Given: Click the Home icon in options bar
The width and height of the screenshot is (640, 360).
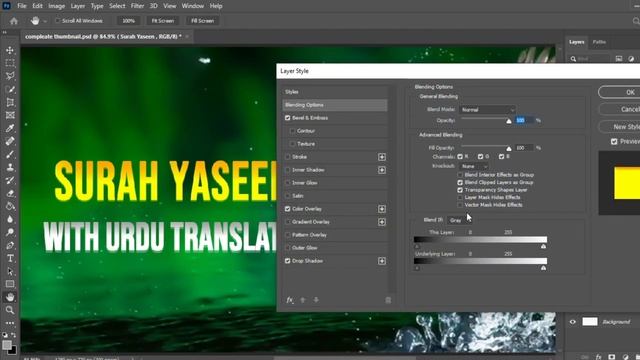Looking at the screenshot, I should click(x=14, y=21).
